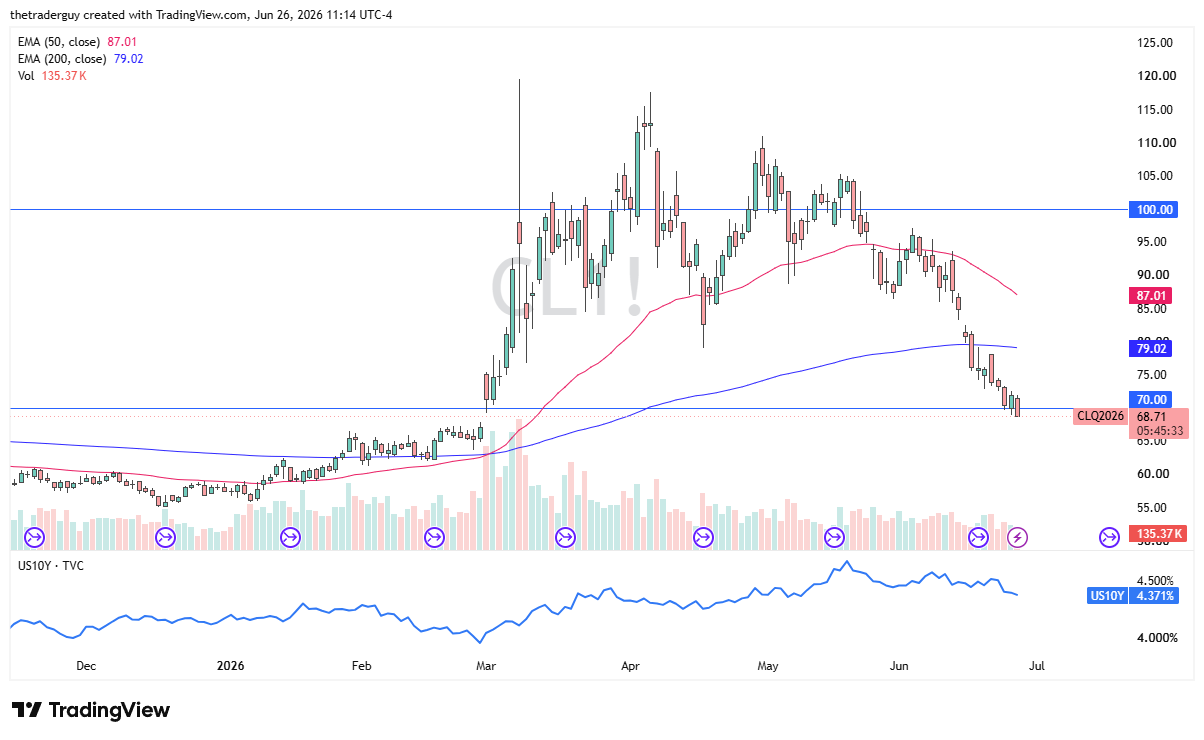The height and width of the screenshot is (740, 1204).
Task: Click the Feb label on the time axis
Action: point(361,666)
